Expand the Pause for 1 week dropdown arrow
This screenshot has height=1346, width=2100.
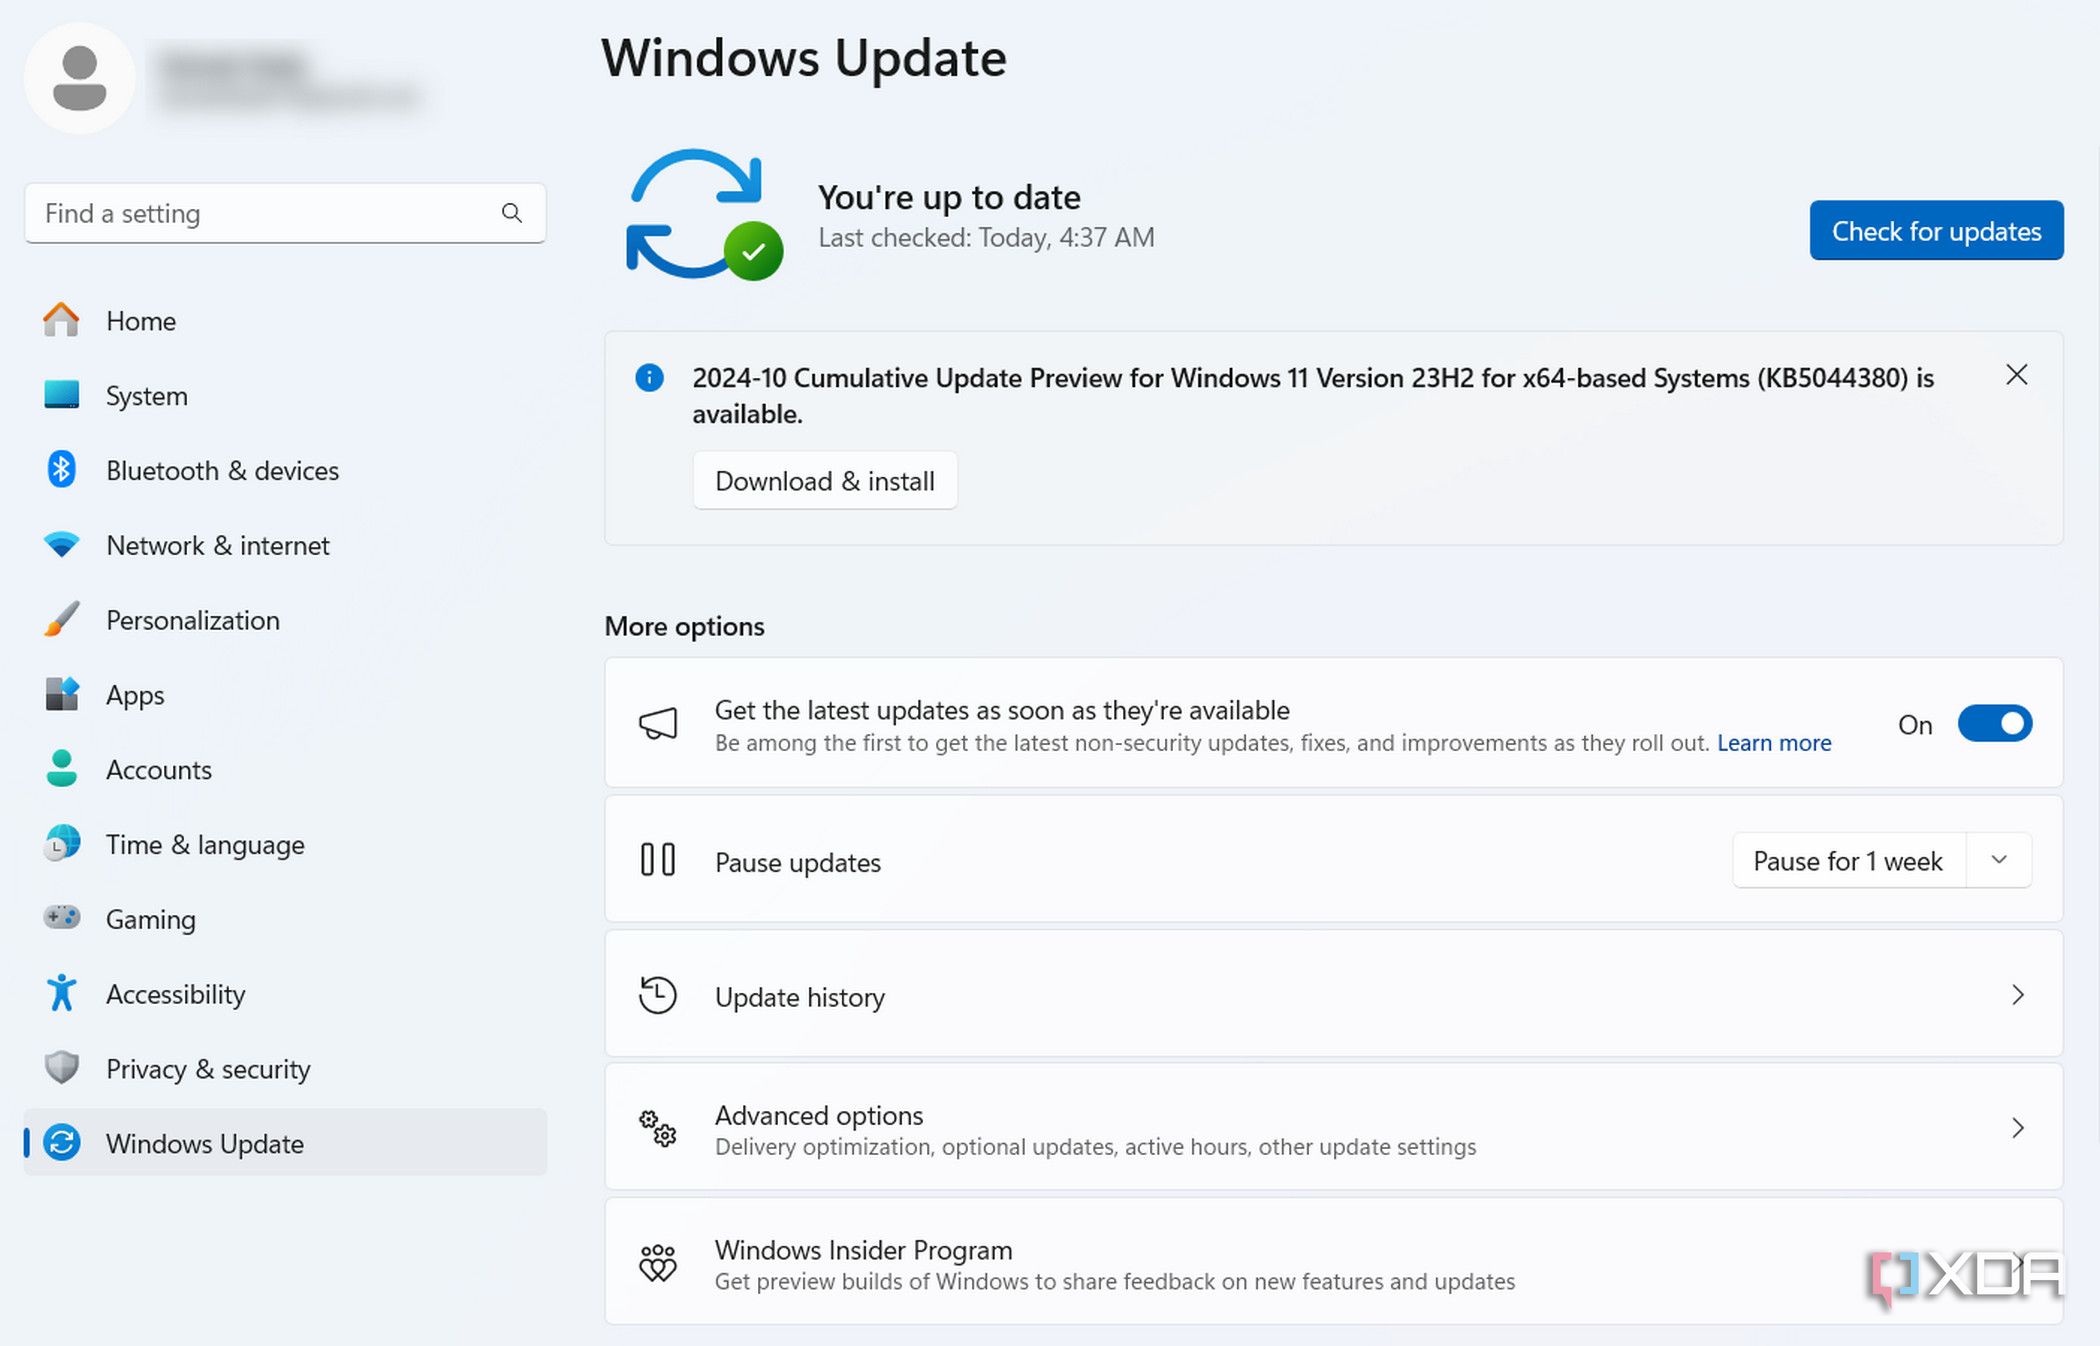click(x=1998, y=860)
